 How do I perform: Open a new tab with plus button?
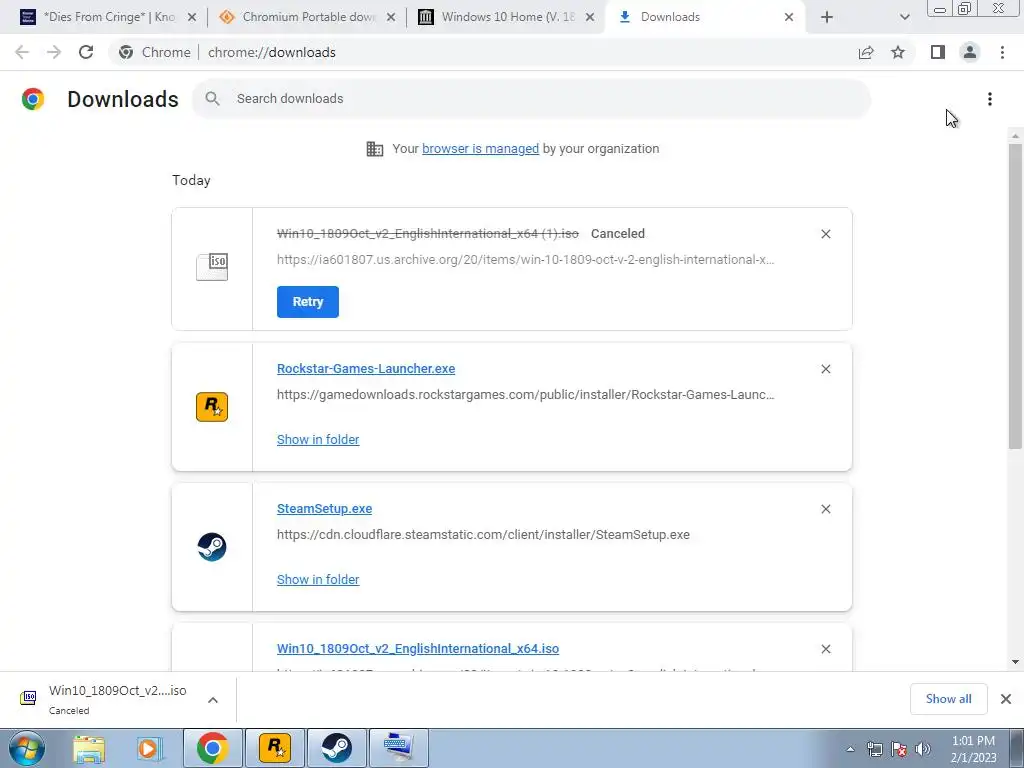click(827, 17)
